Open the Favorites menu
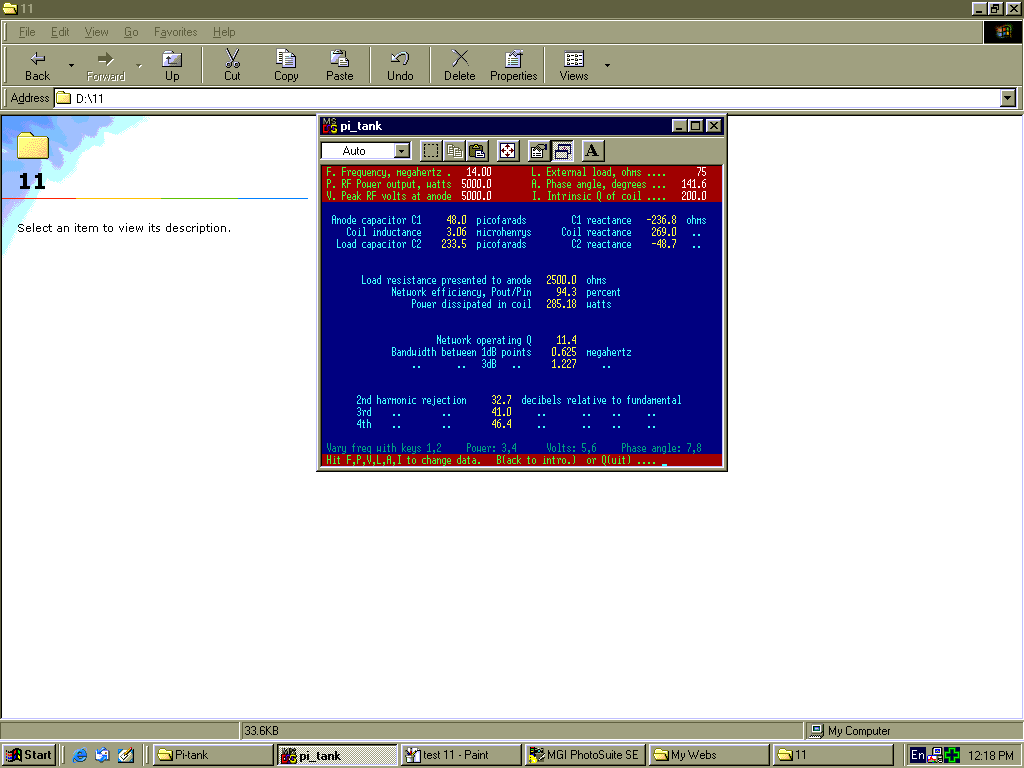Image resolution: width=1024 pixels, height=768 pixels. [x=176, y=32]
